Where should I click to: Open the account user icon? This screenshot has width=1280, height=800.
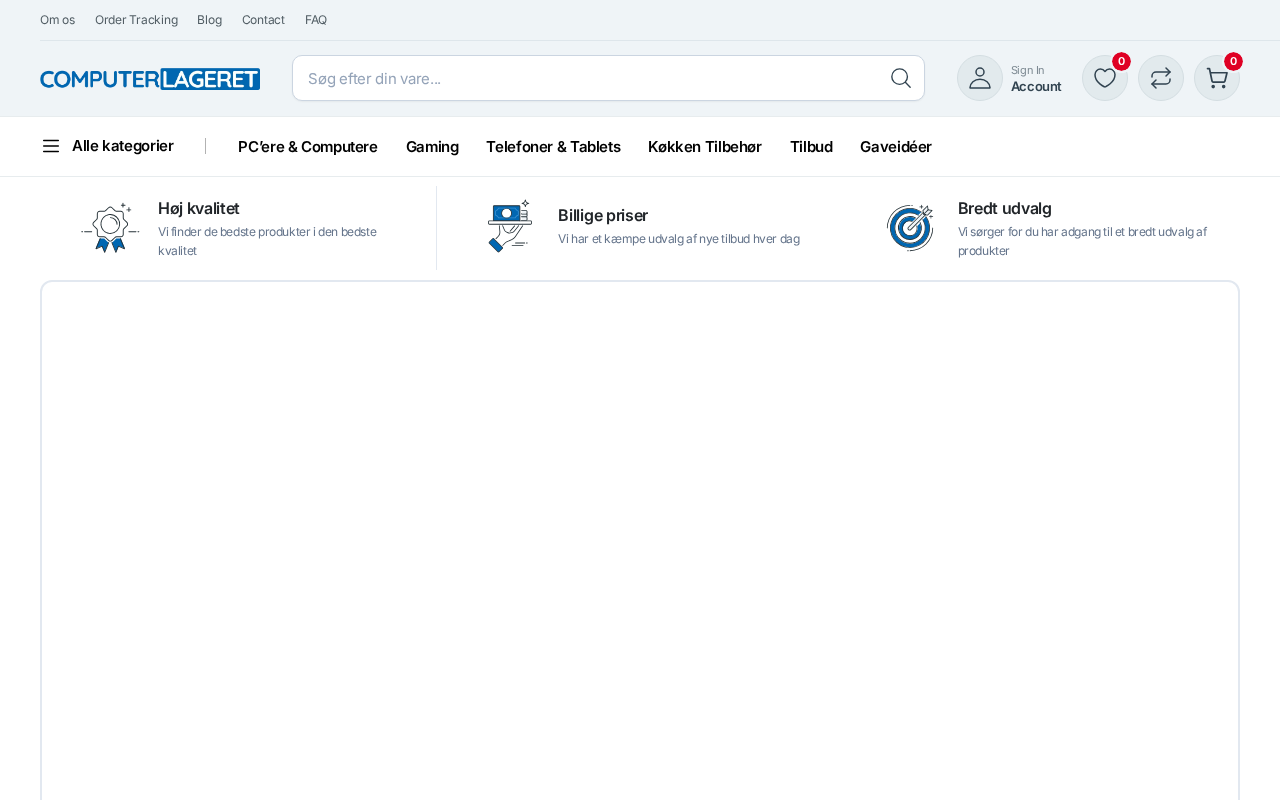point(979,78)
